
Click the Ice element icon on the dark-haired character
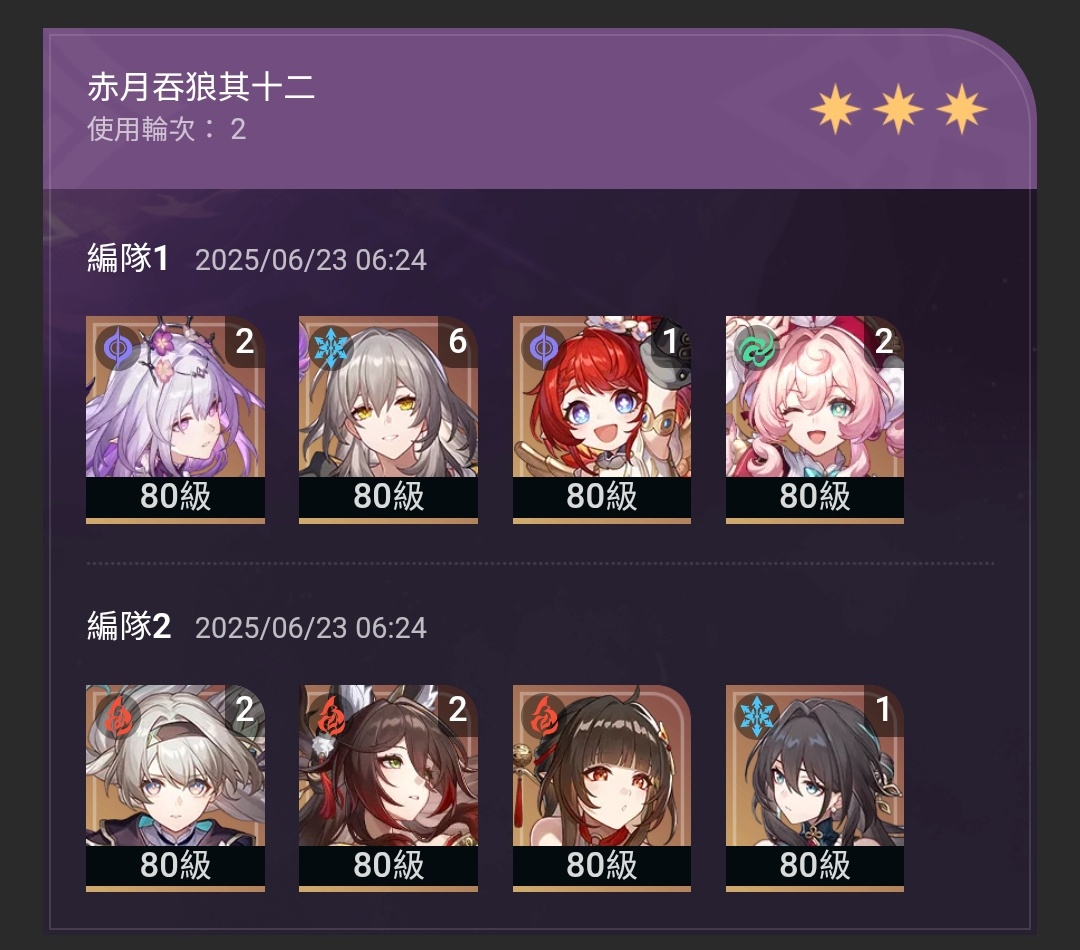click(757, 716)
